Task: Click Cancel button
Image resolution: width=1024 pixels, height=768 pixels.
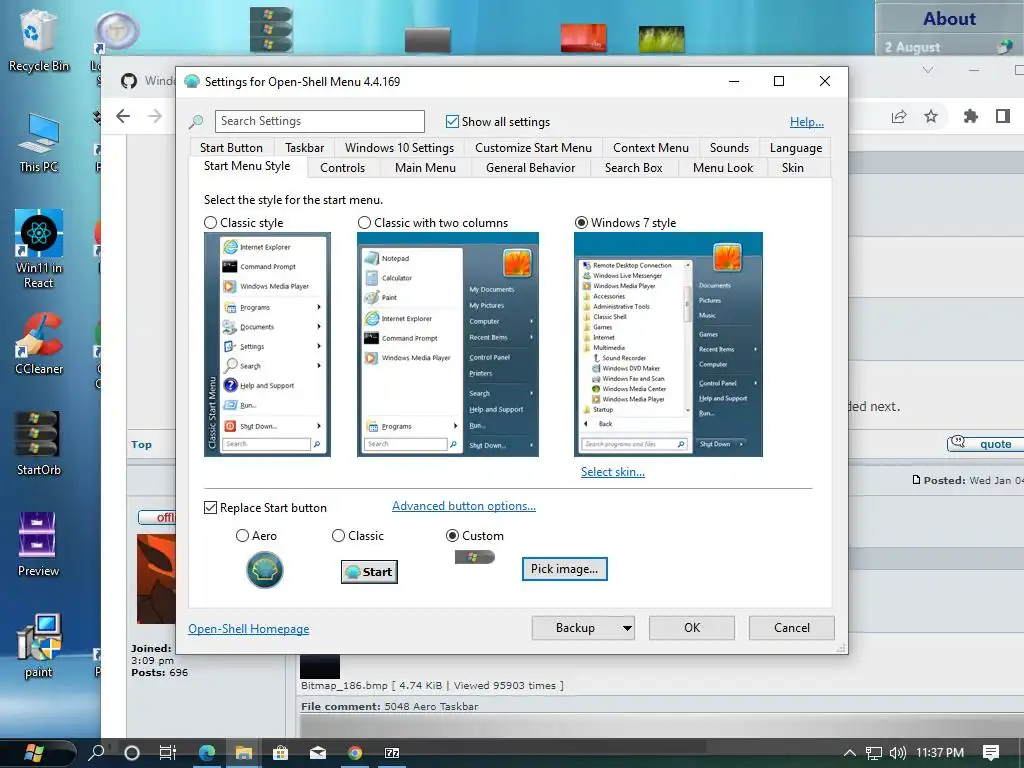Action: coord(792,628)
